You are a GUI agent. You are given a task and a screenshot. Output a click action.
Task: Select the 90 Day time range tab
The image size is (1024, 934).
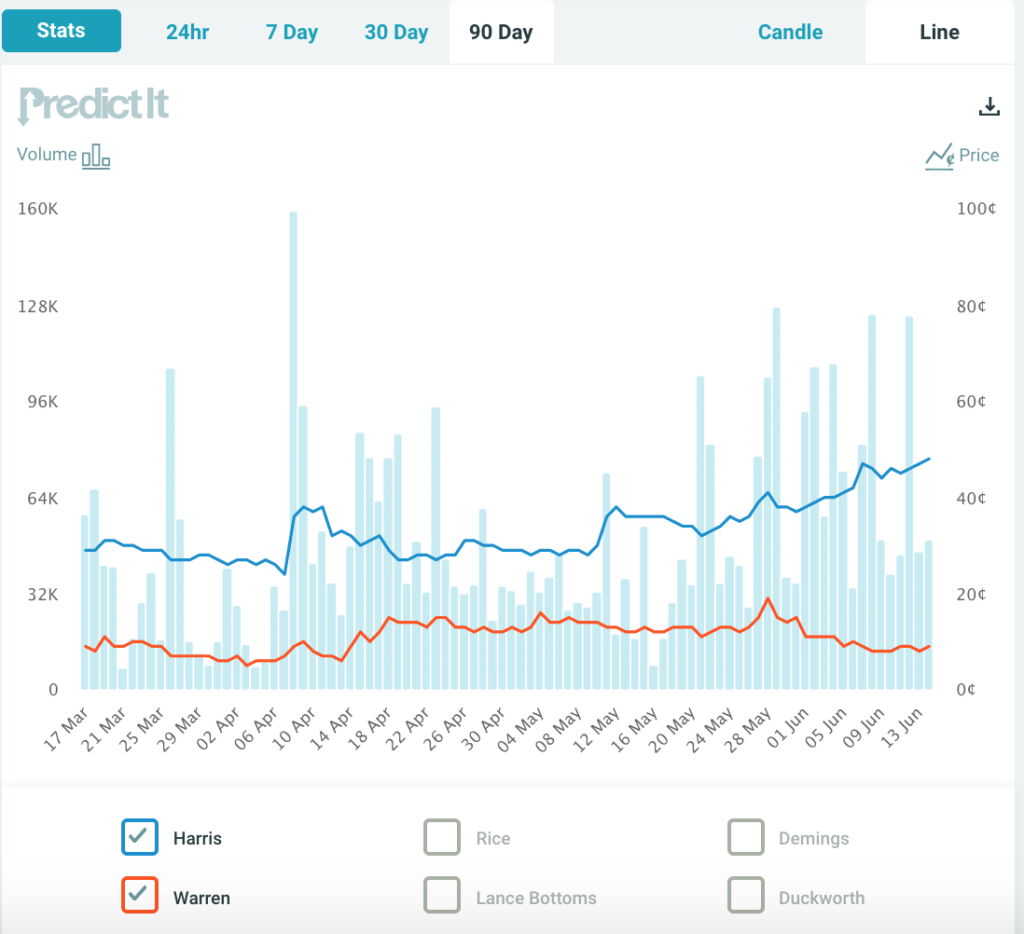[500, 31]
